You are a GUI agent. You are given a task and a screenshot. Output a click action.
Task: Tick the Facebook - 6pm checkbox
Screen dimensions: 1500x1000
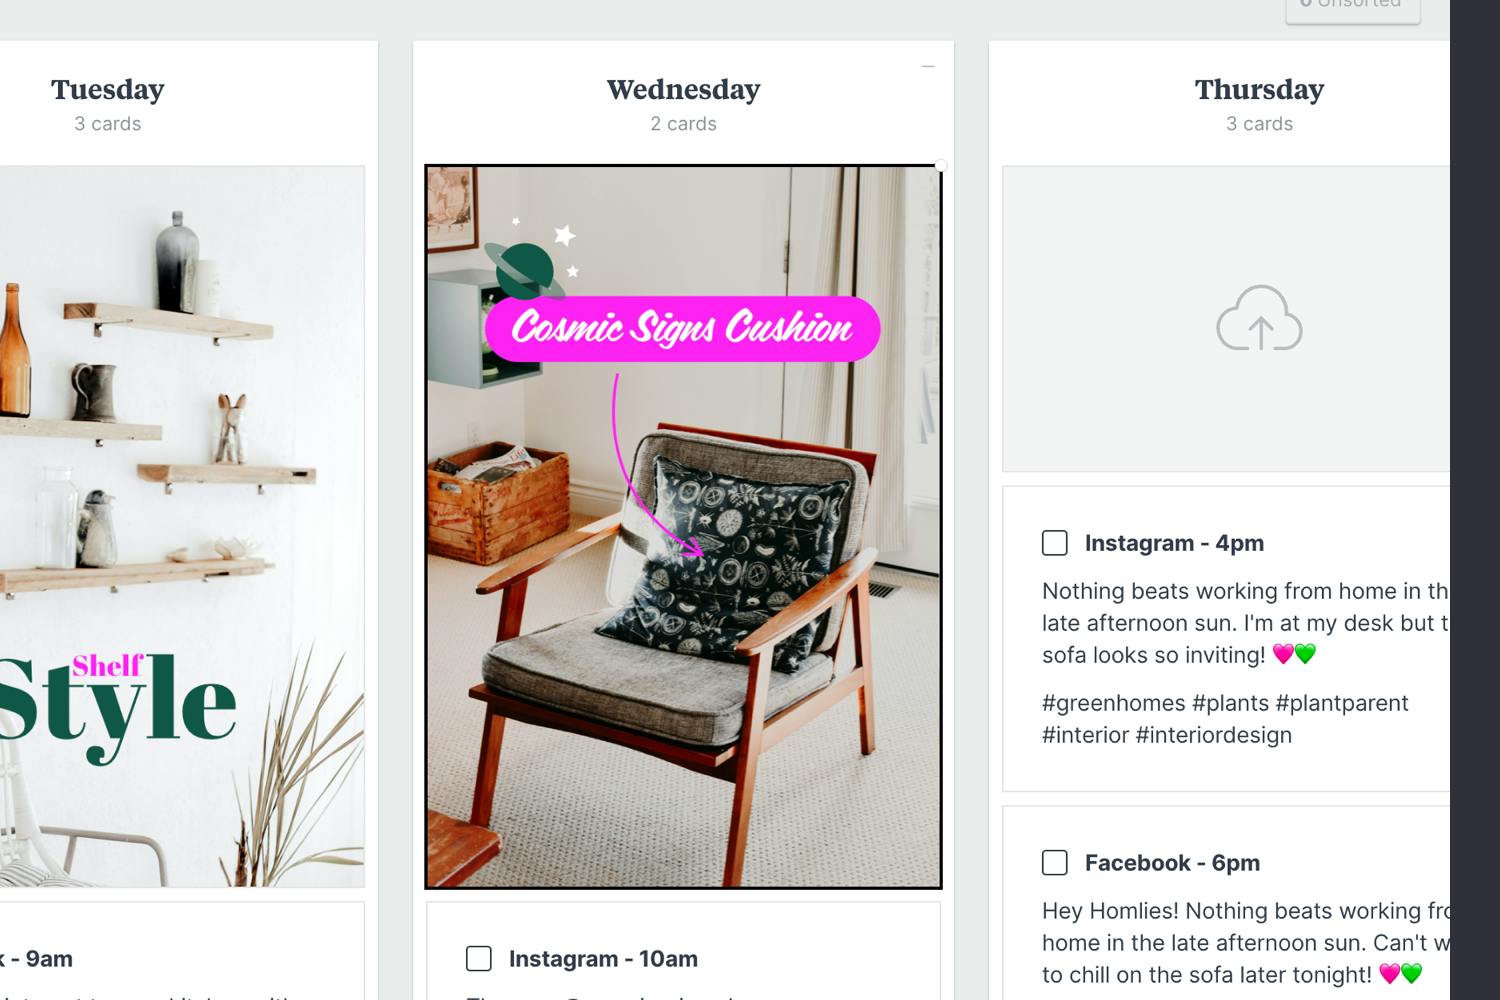coord(1055,863)
